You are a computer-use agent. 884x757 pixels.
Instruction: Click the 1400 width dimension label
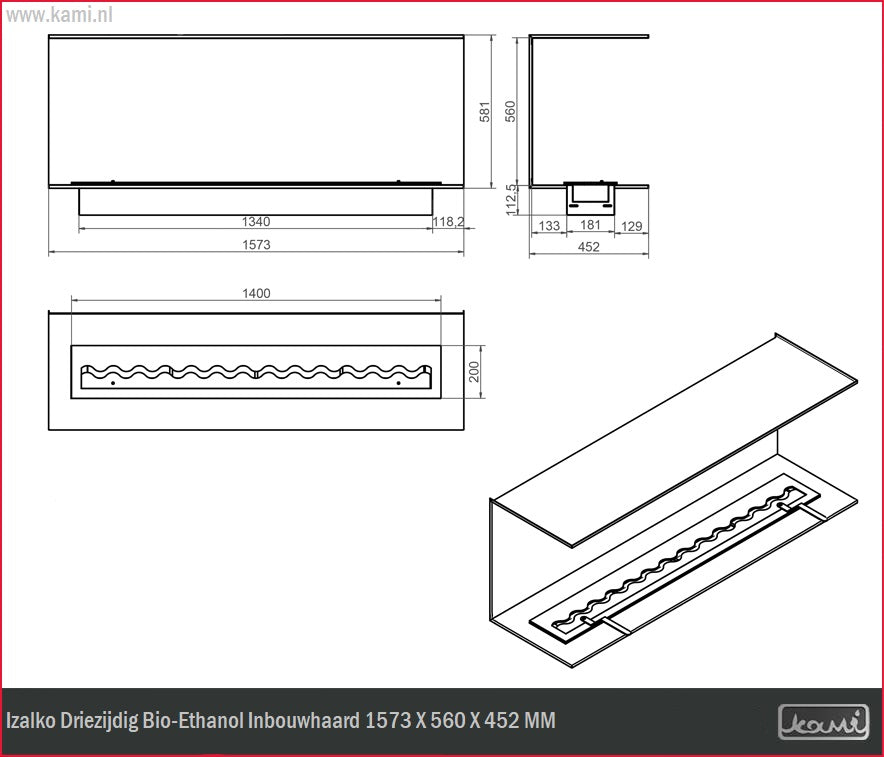tap(256, 293)
